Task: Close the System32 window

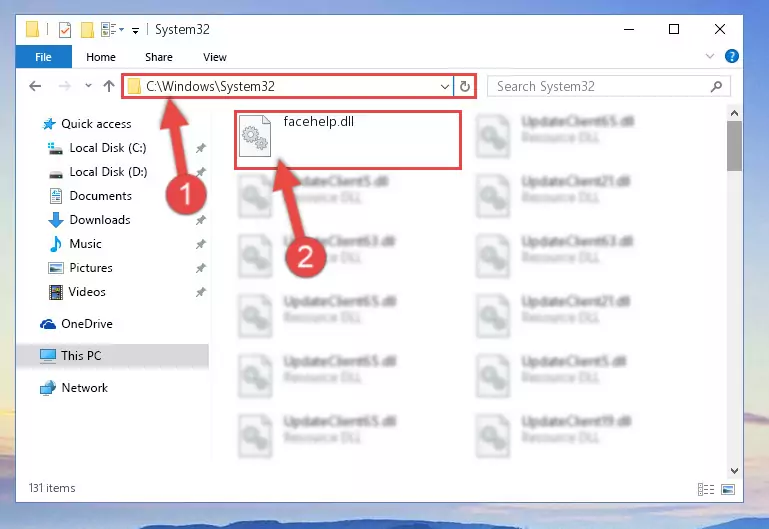Action: coord(719,29)
